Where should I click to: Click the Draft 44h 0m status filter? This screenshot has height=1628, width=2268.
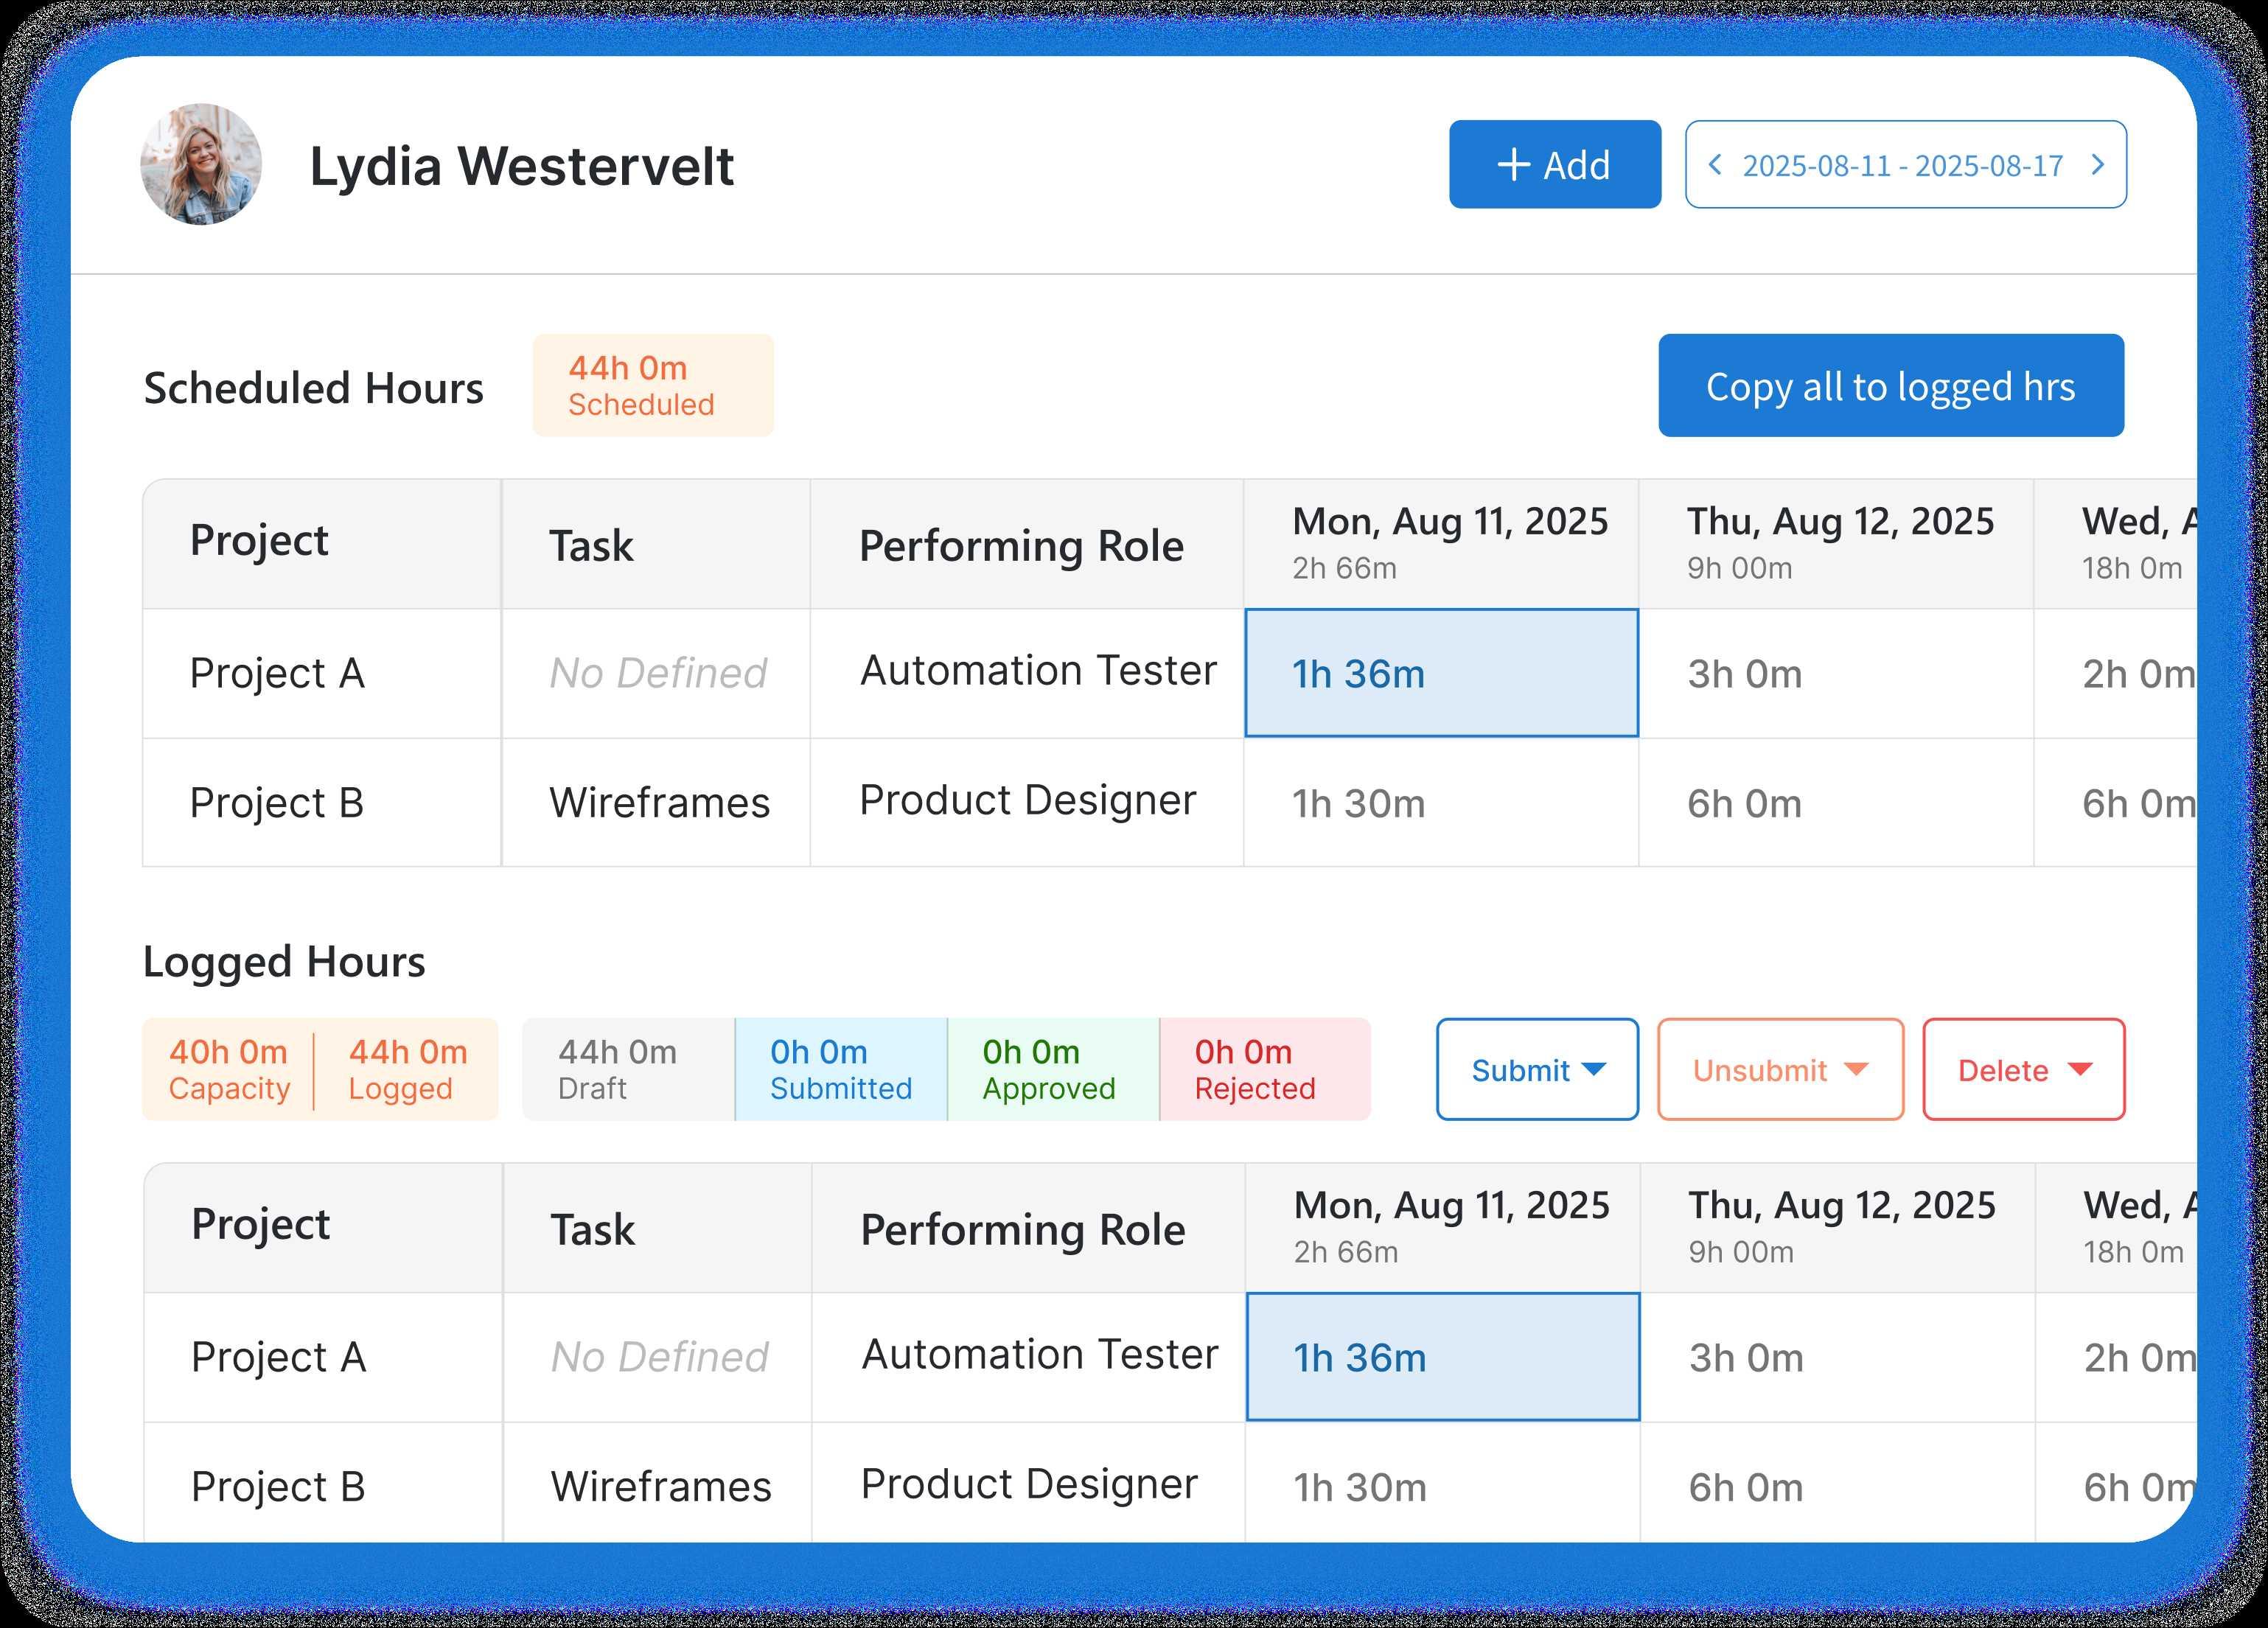pyautogui.click(x=628, y=1069)
